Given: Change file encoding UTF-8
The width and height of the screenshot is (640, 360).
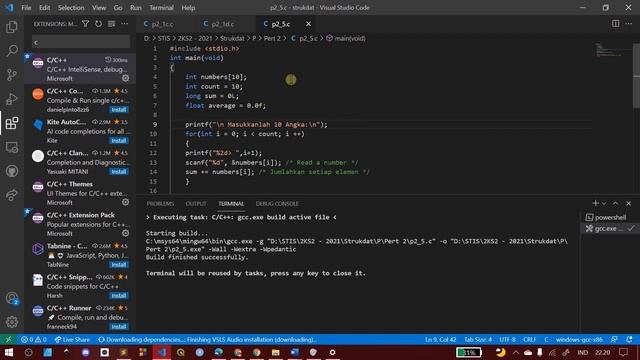Looking at the screenshot, I should tap(507, 340).
